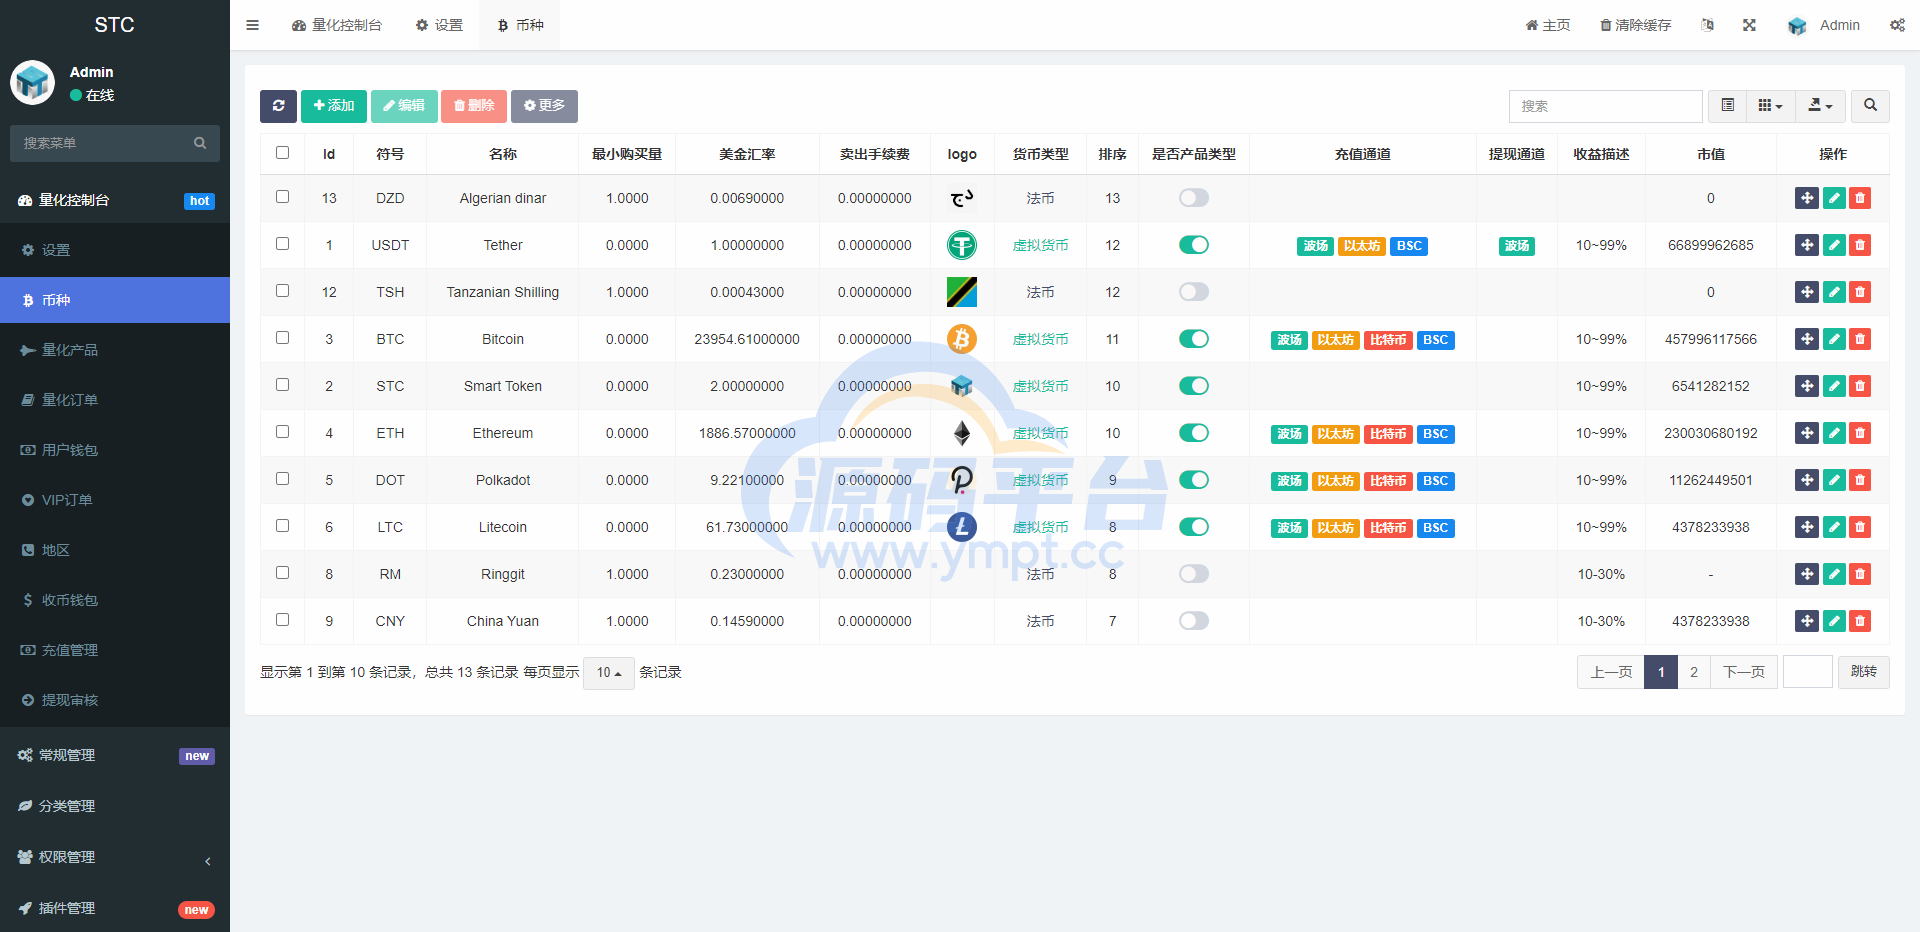This screenshot has width=1920, height=932.
Task: Click the Tether logo thumbnail
Action: pos(962,245)
